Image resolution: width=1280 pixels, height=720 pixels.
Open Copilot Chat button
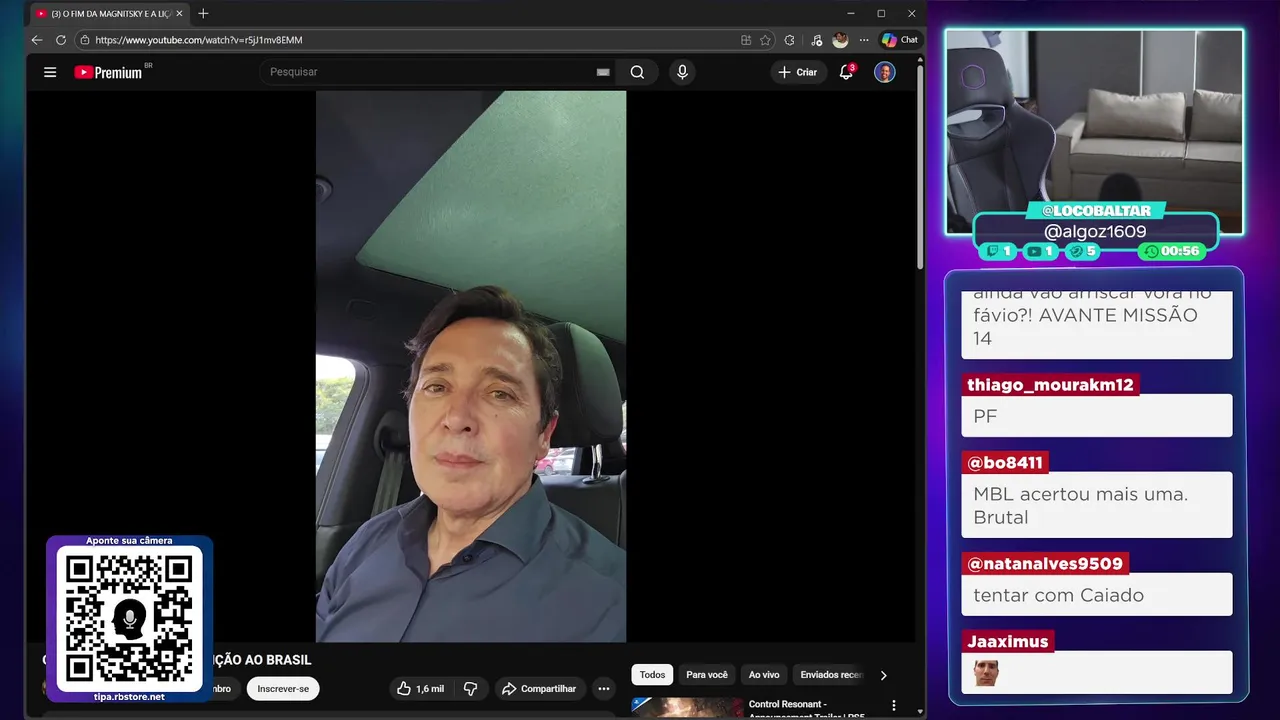point(900,40)
